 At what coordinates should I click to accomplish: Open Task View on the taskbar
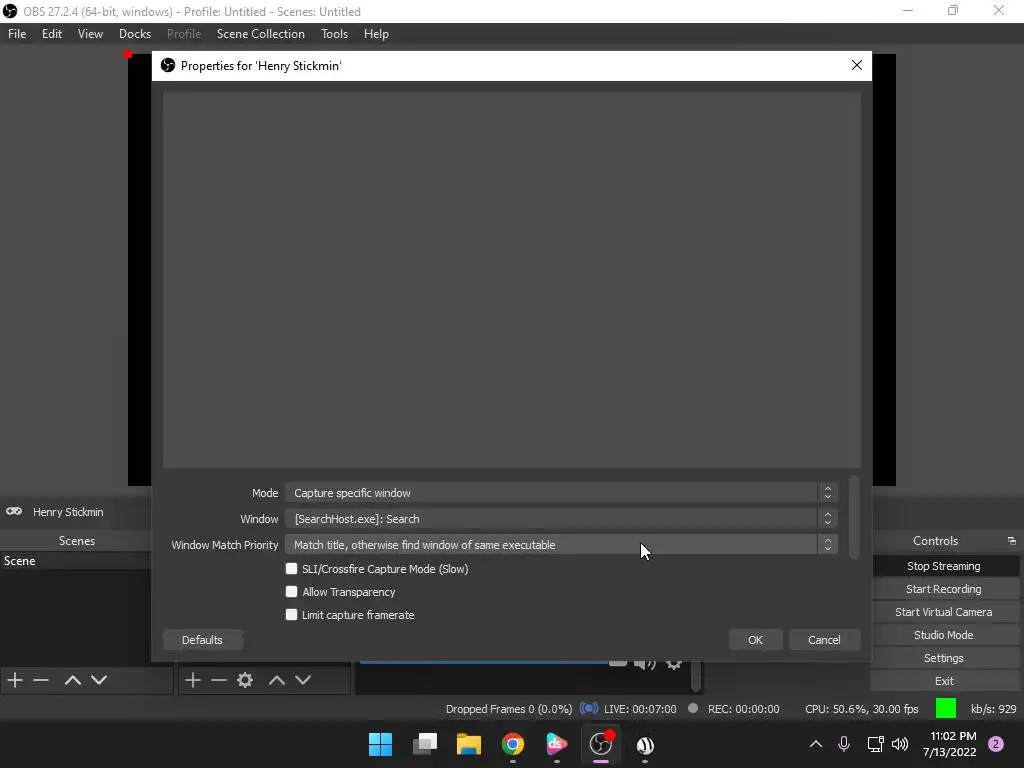[x=424, y=744]
